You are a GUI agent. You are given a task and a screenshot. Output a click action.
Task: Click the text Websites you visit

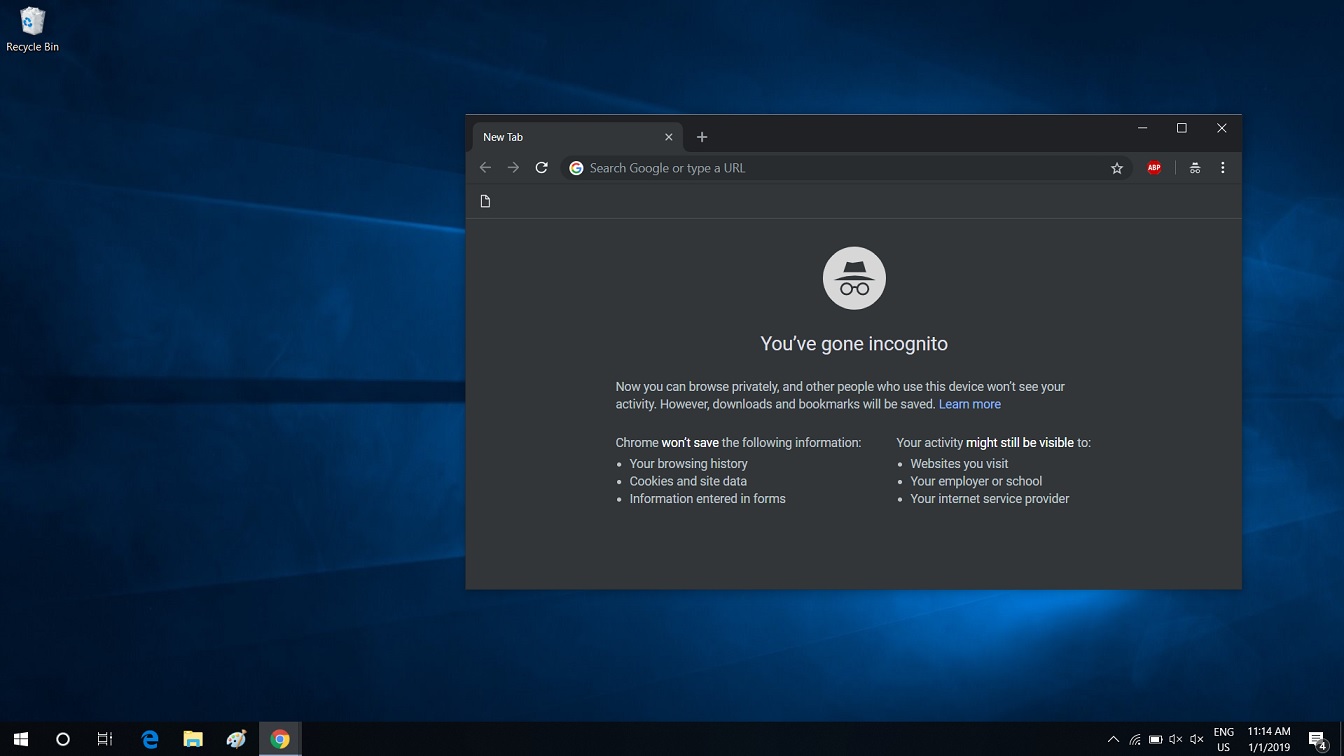coord(959,464)
